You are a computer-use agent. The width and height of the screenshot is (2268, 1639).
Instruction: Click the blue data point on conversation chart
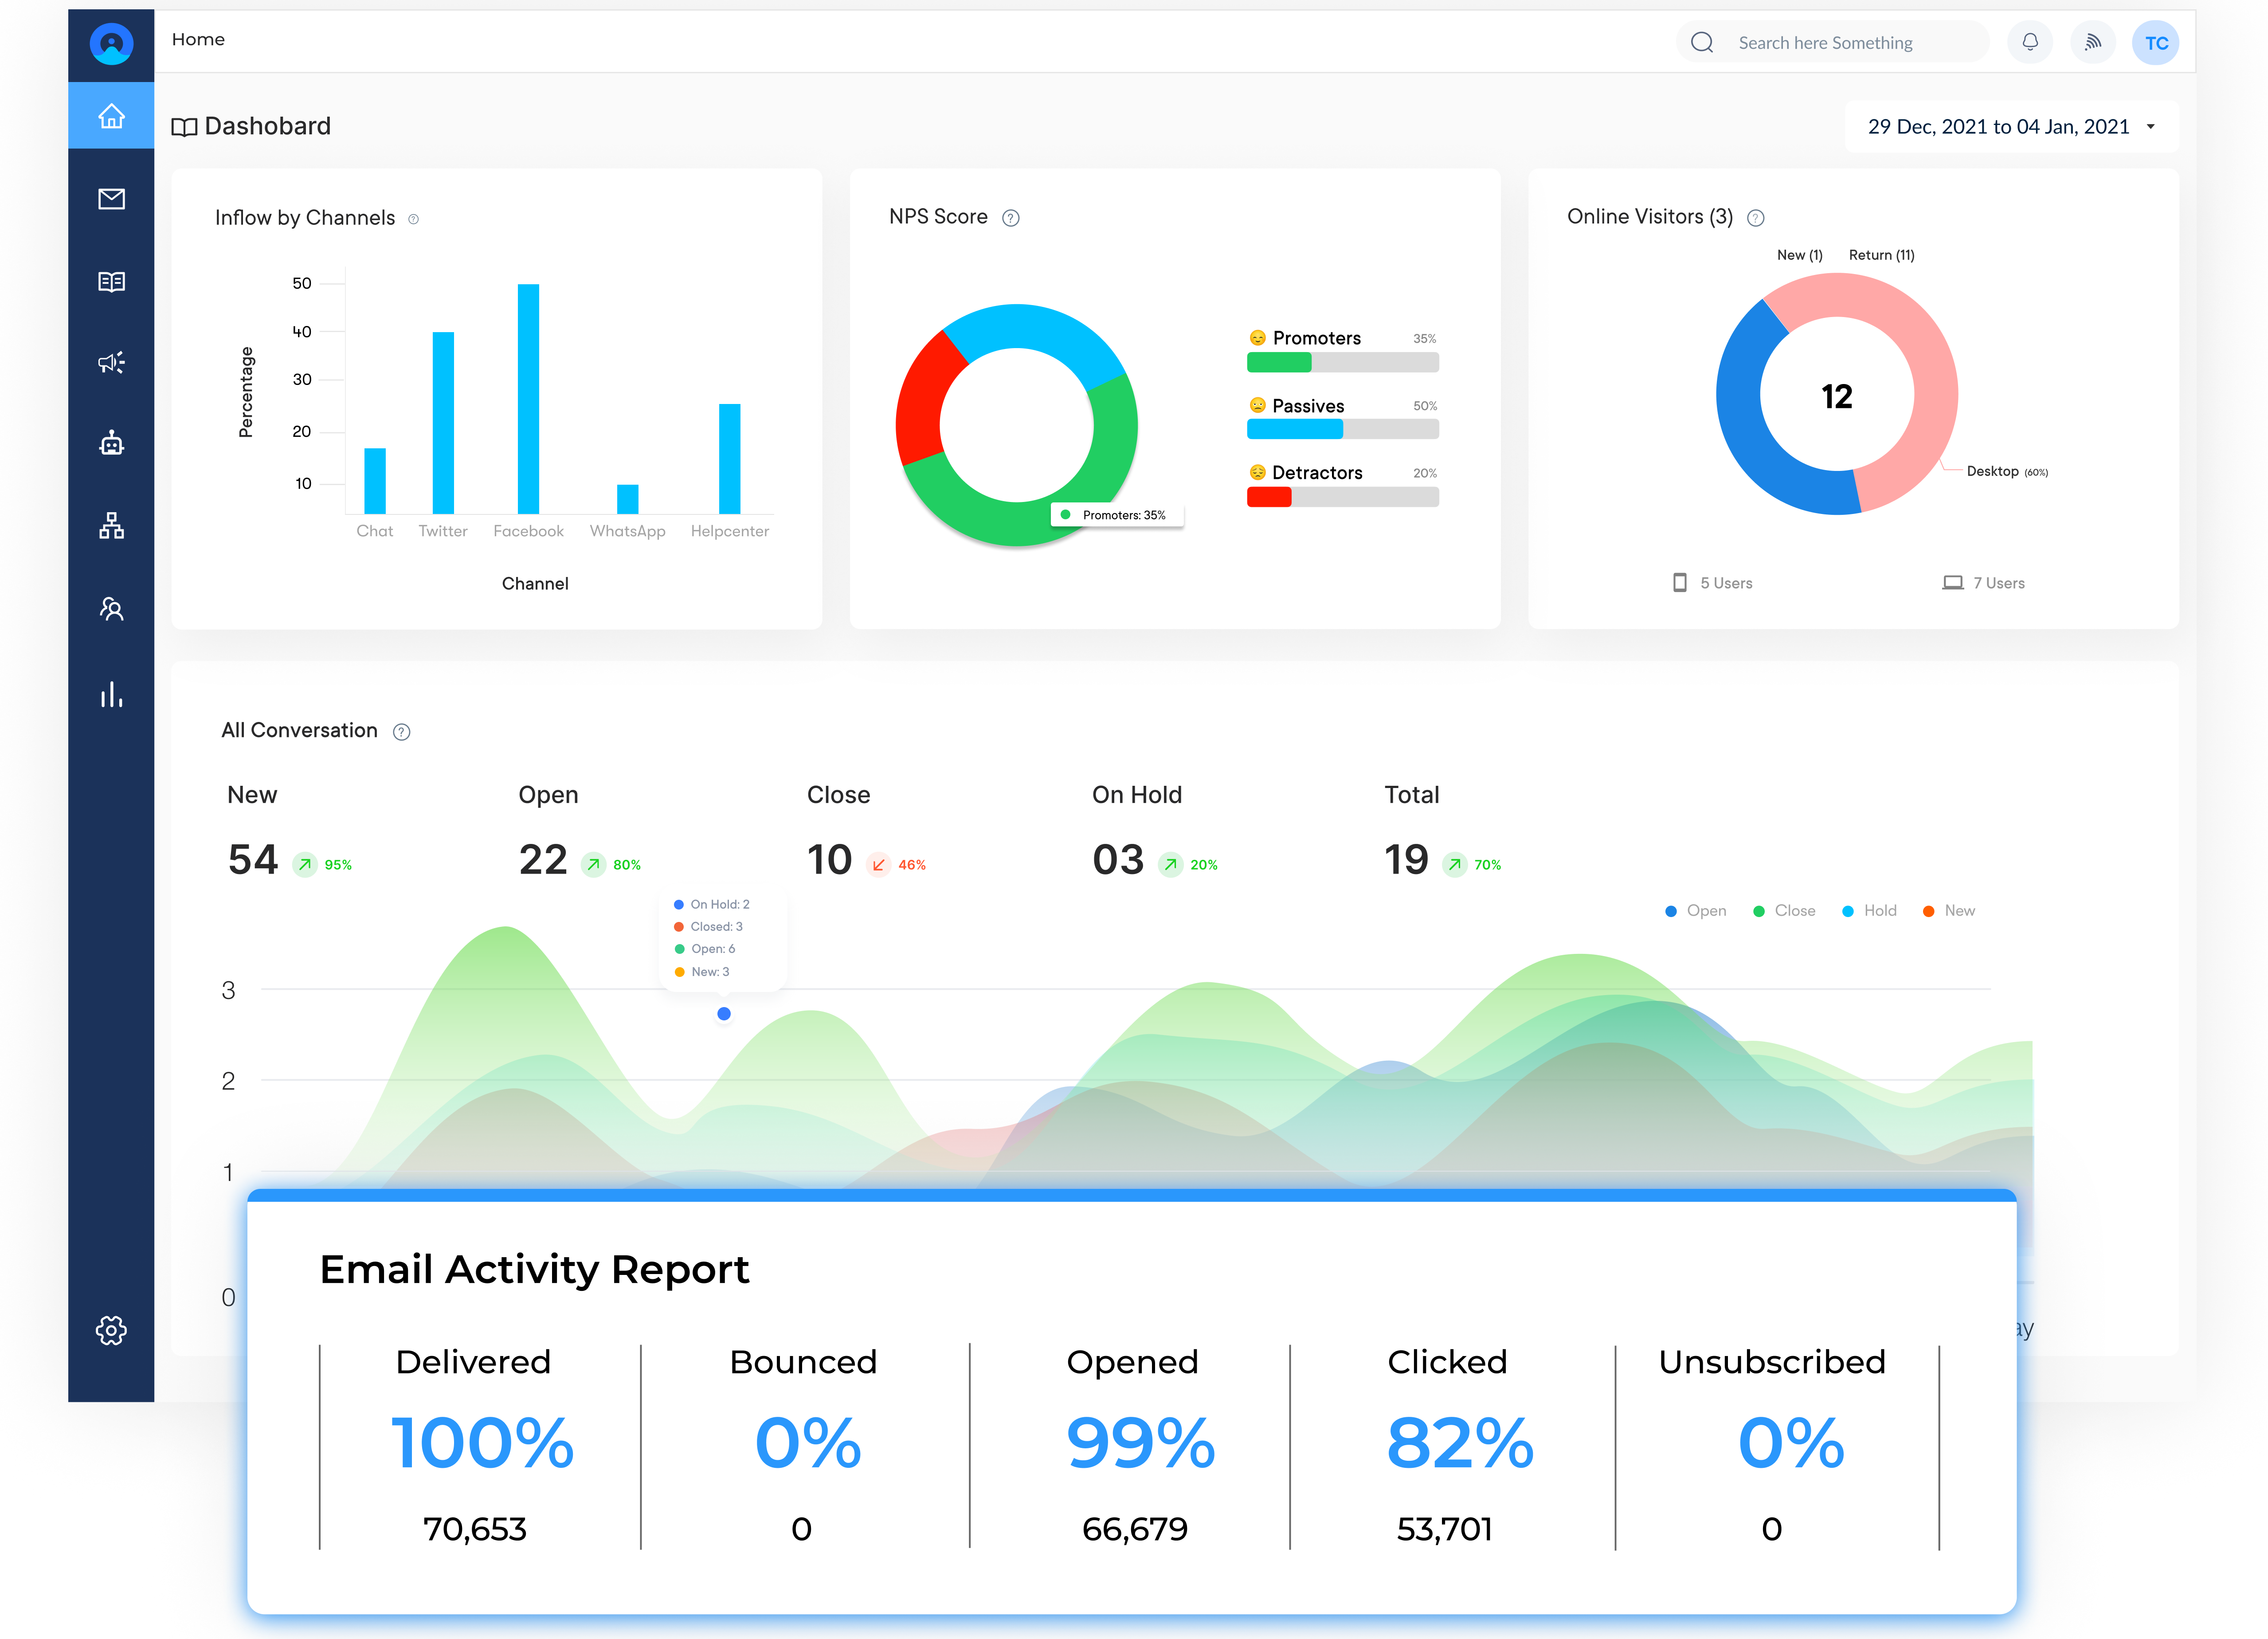tap(724, 1014)
